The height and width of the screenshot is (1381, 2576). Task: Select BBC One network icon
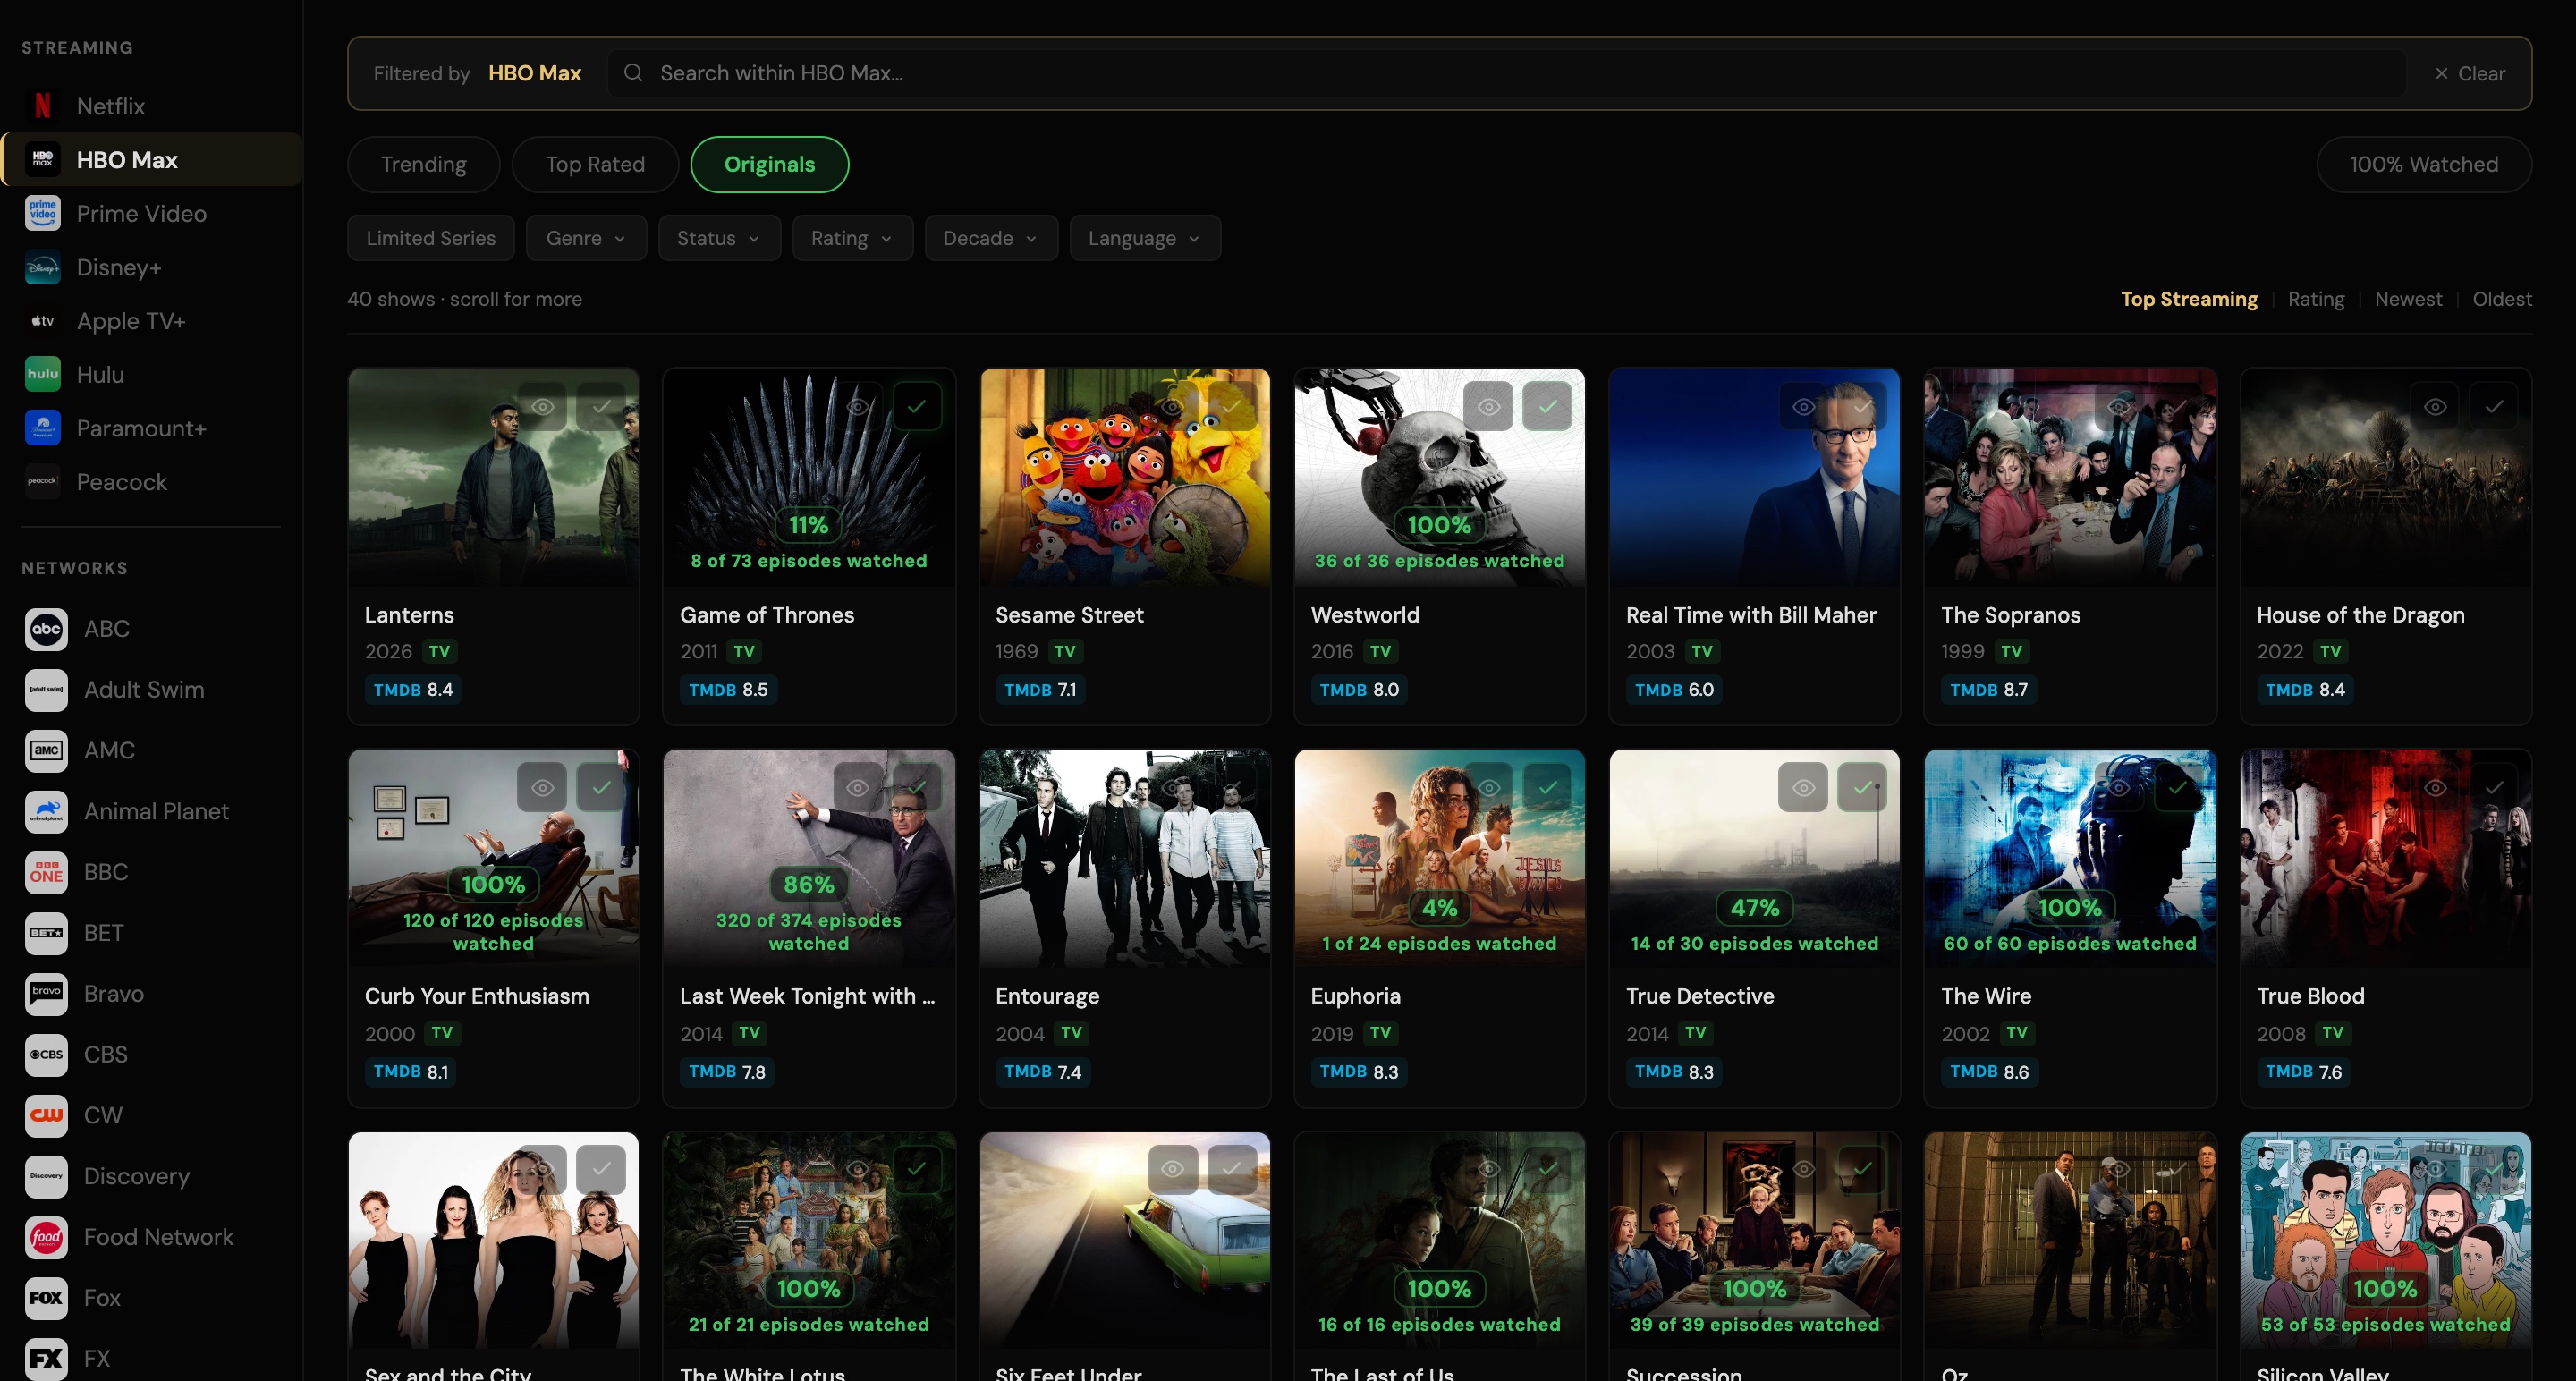click(46, 872)
